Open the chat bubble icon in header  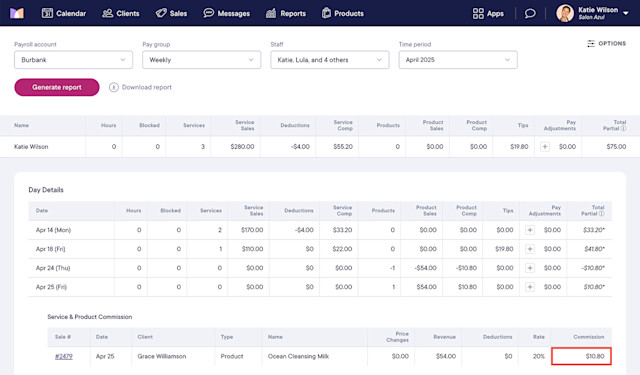(x=530, y=13)
